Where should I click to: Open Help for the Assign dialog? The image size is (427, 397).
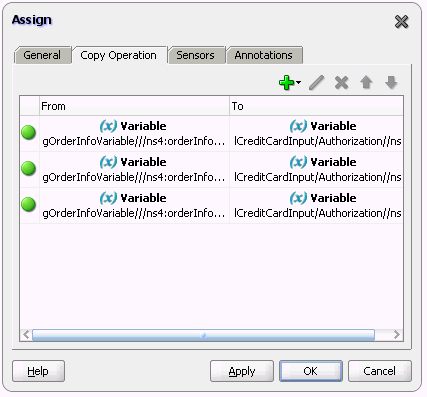[38, 371]
